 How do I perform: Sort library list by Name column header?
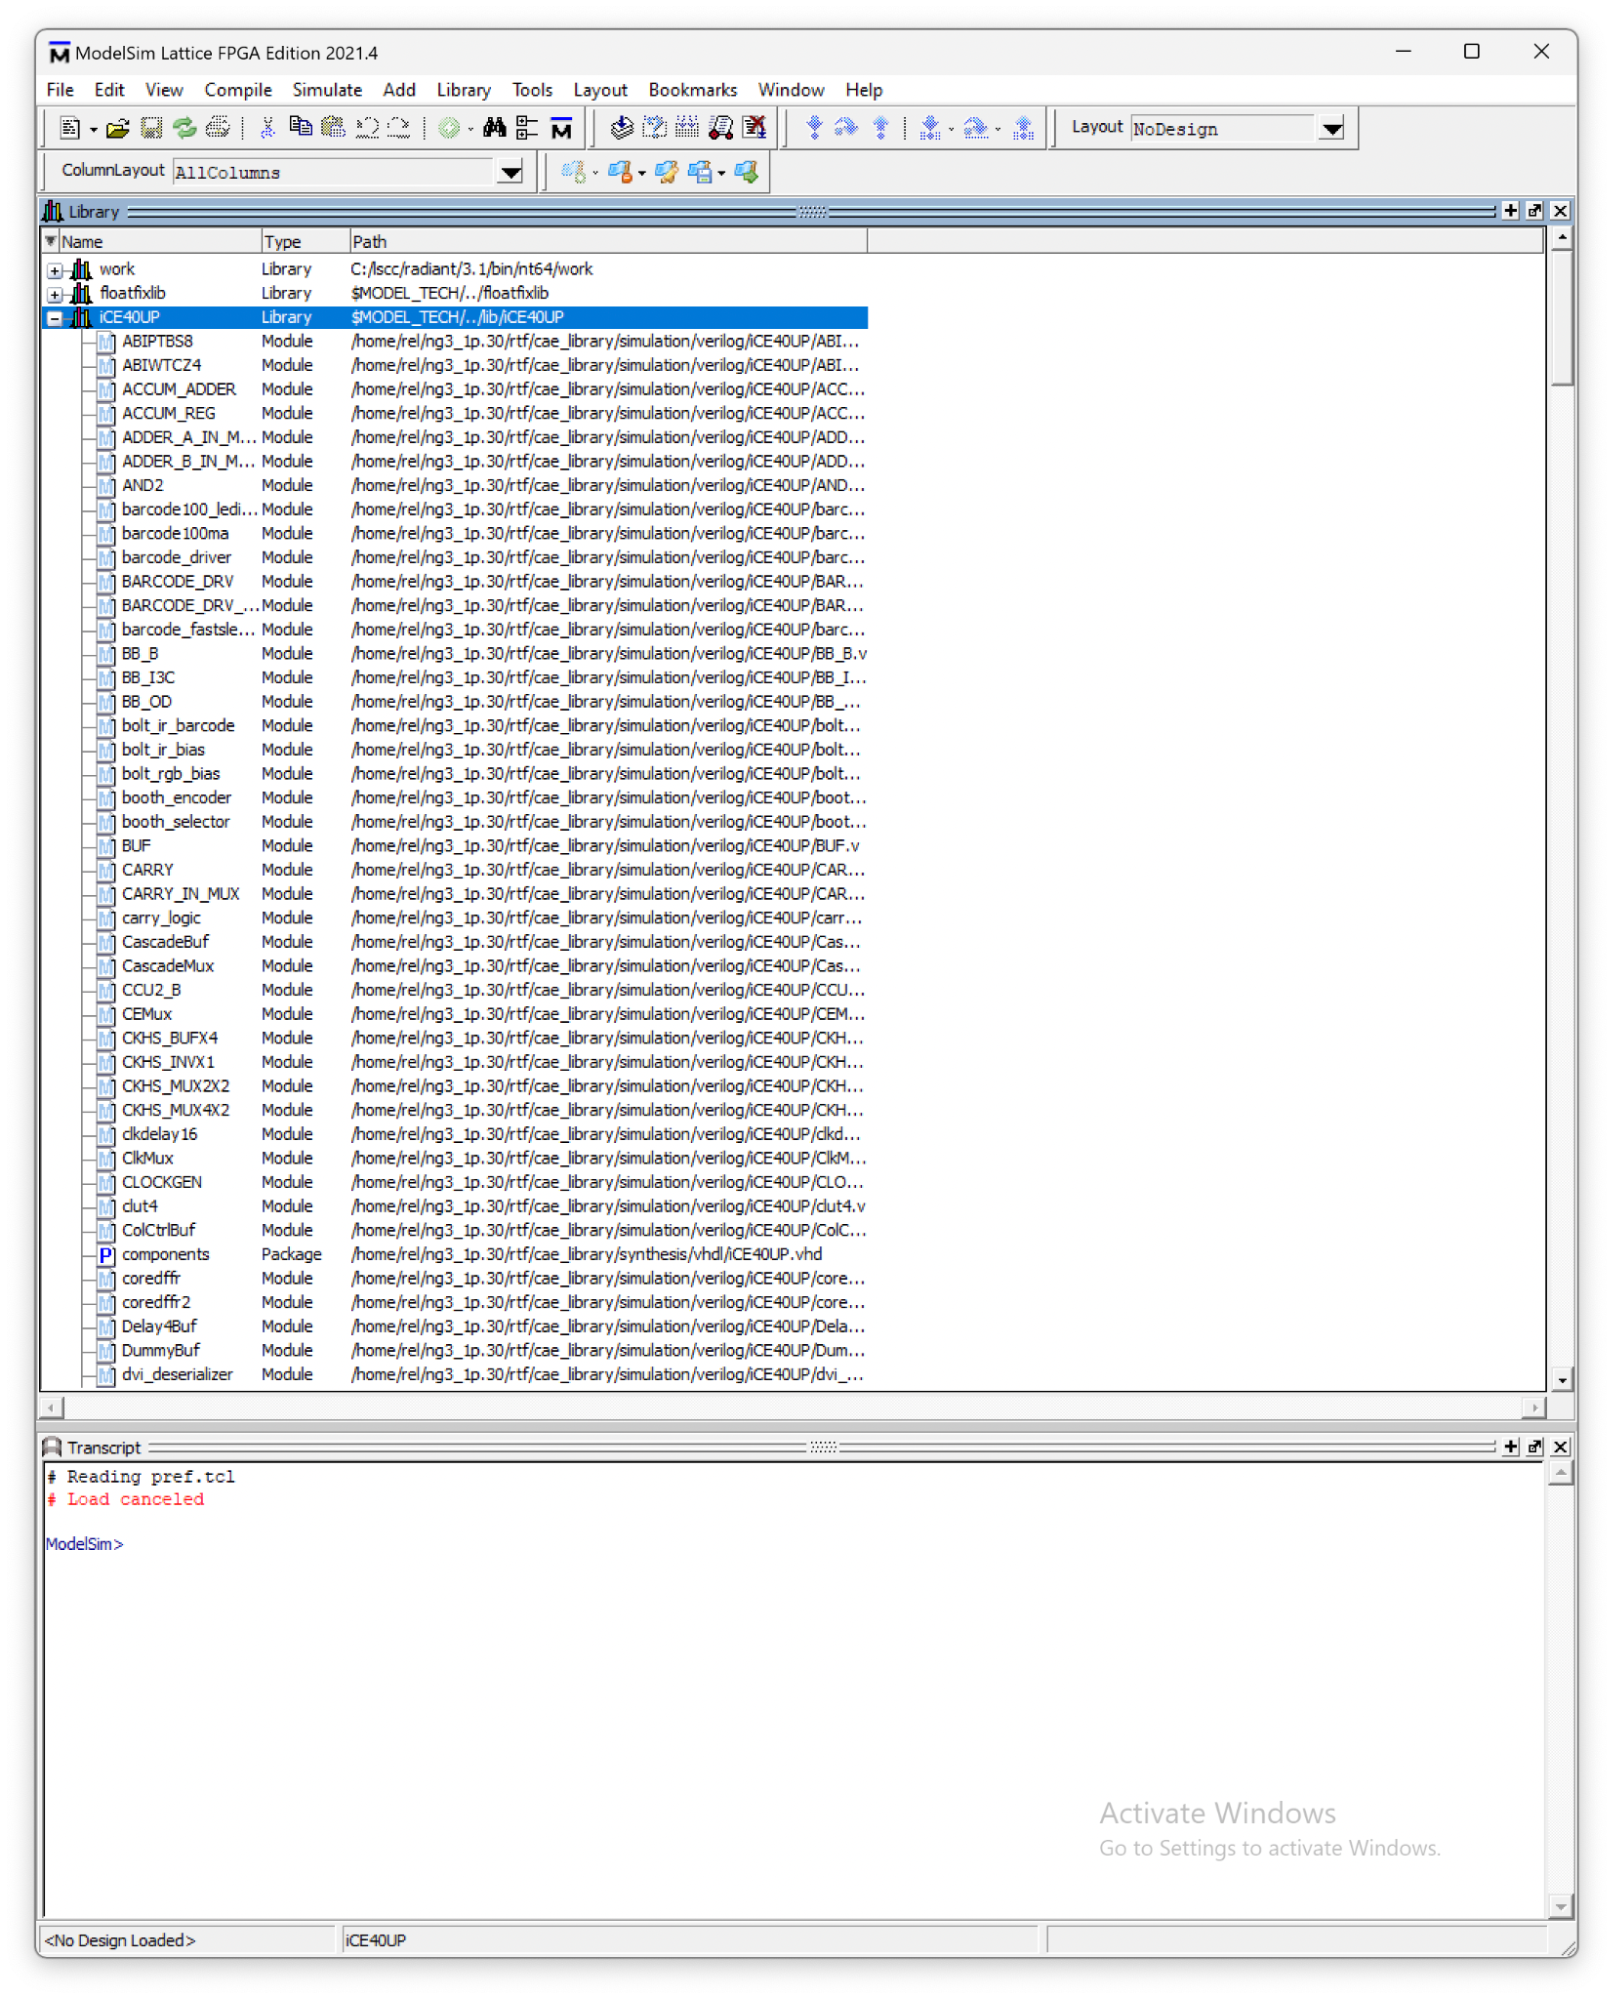coord(159,241)
